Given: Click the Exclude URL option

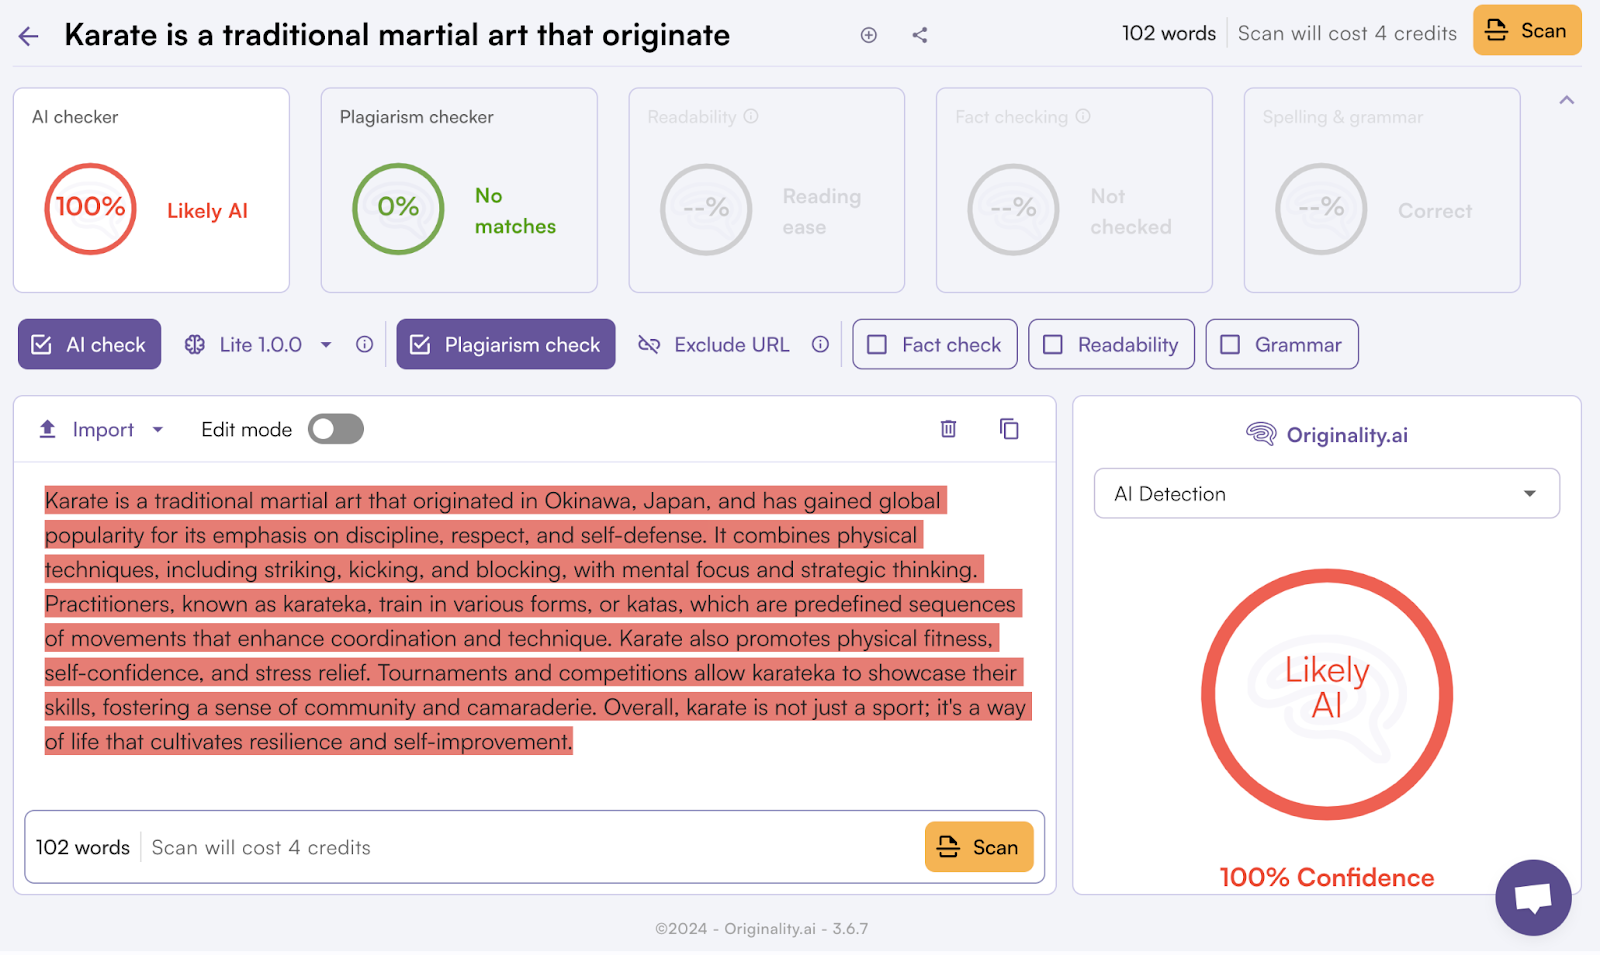Looking at the screenshot, I should pos(714,345).
